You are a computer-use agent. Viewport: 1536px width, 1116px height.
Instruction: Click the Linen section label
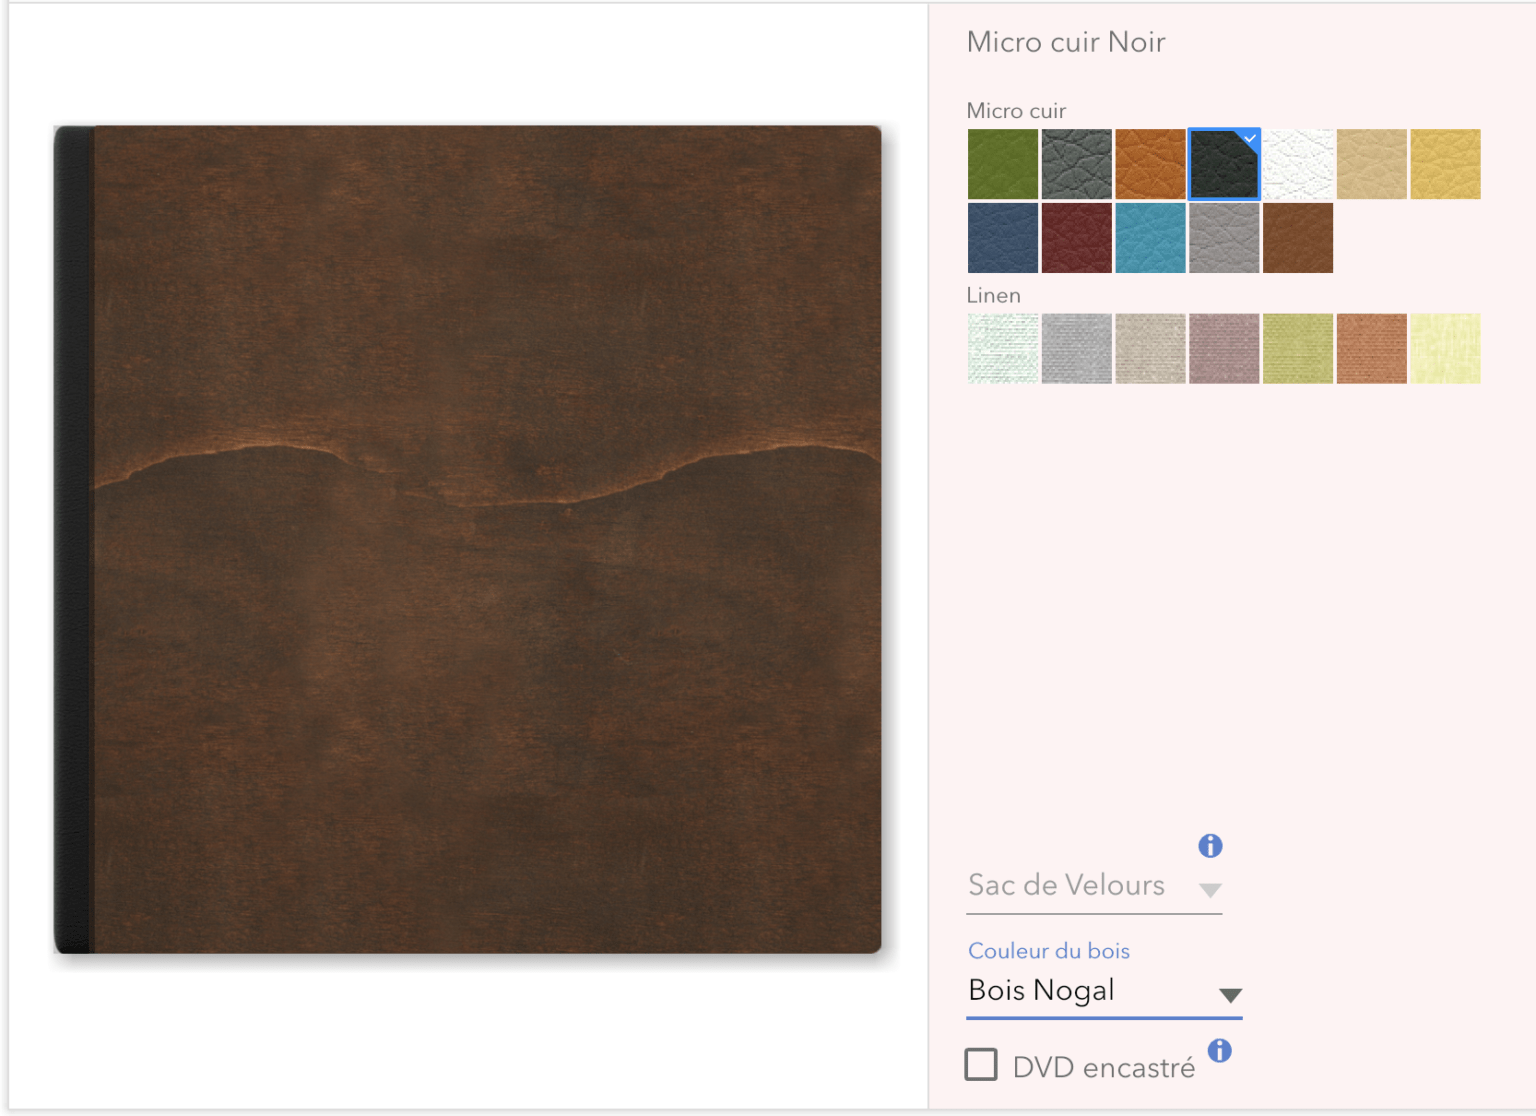994,296
